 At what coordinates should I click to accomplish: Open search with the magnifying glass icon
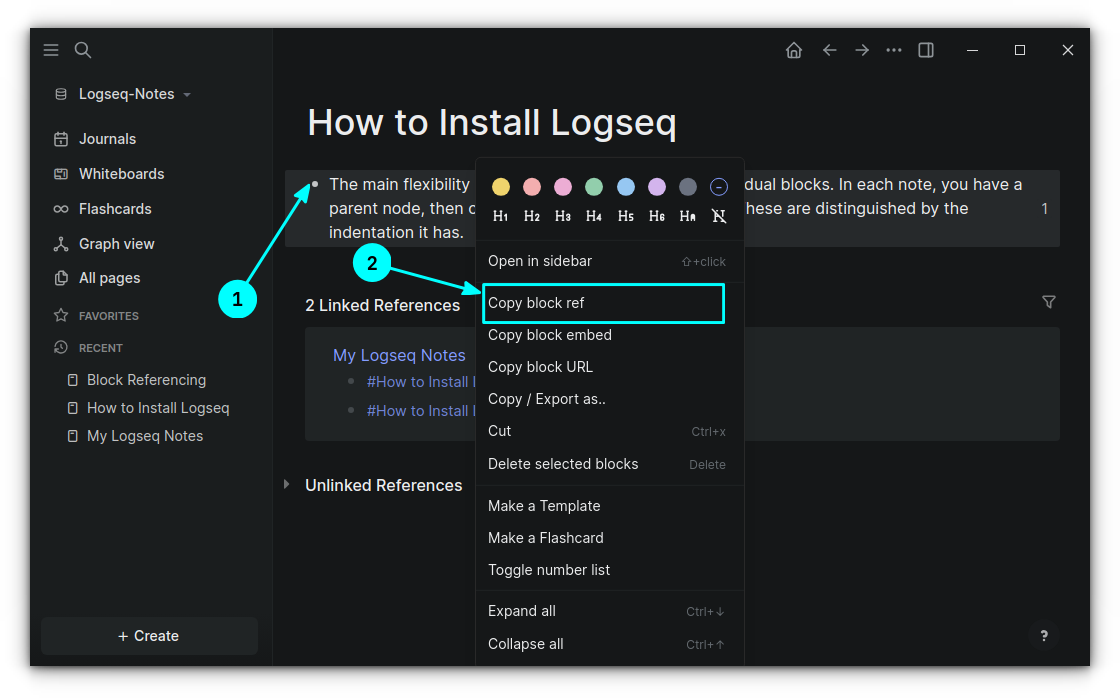click(x=82, y=49)
